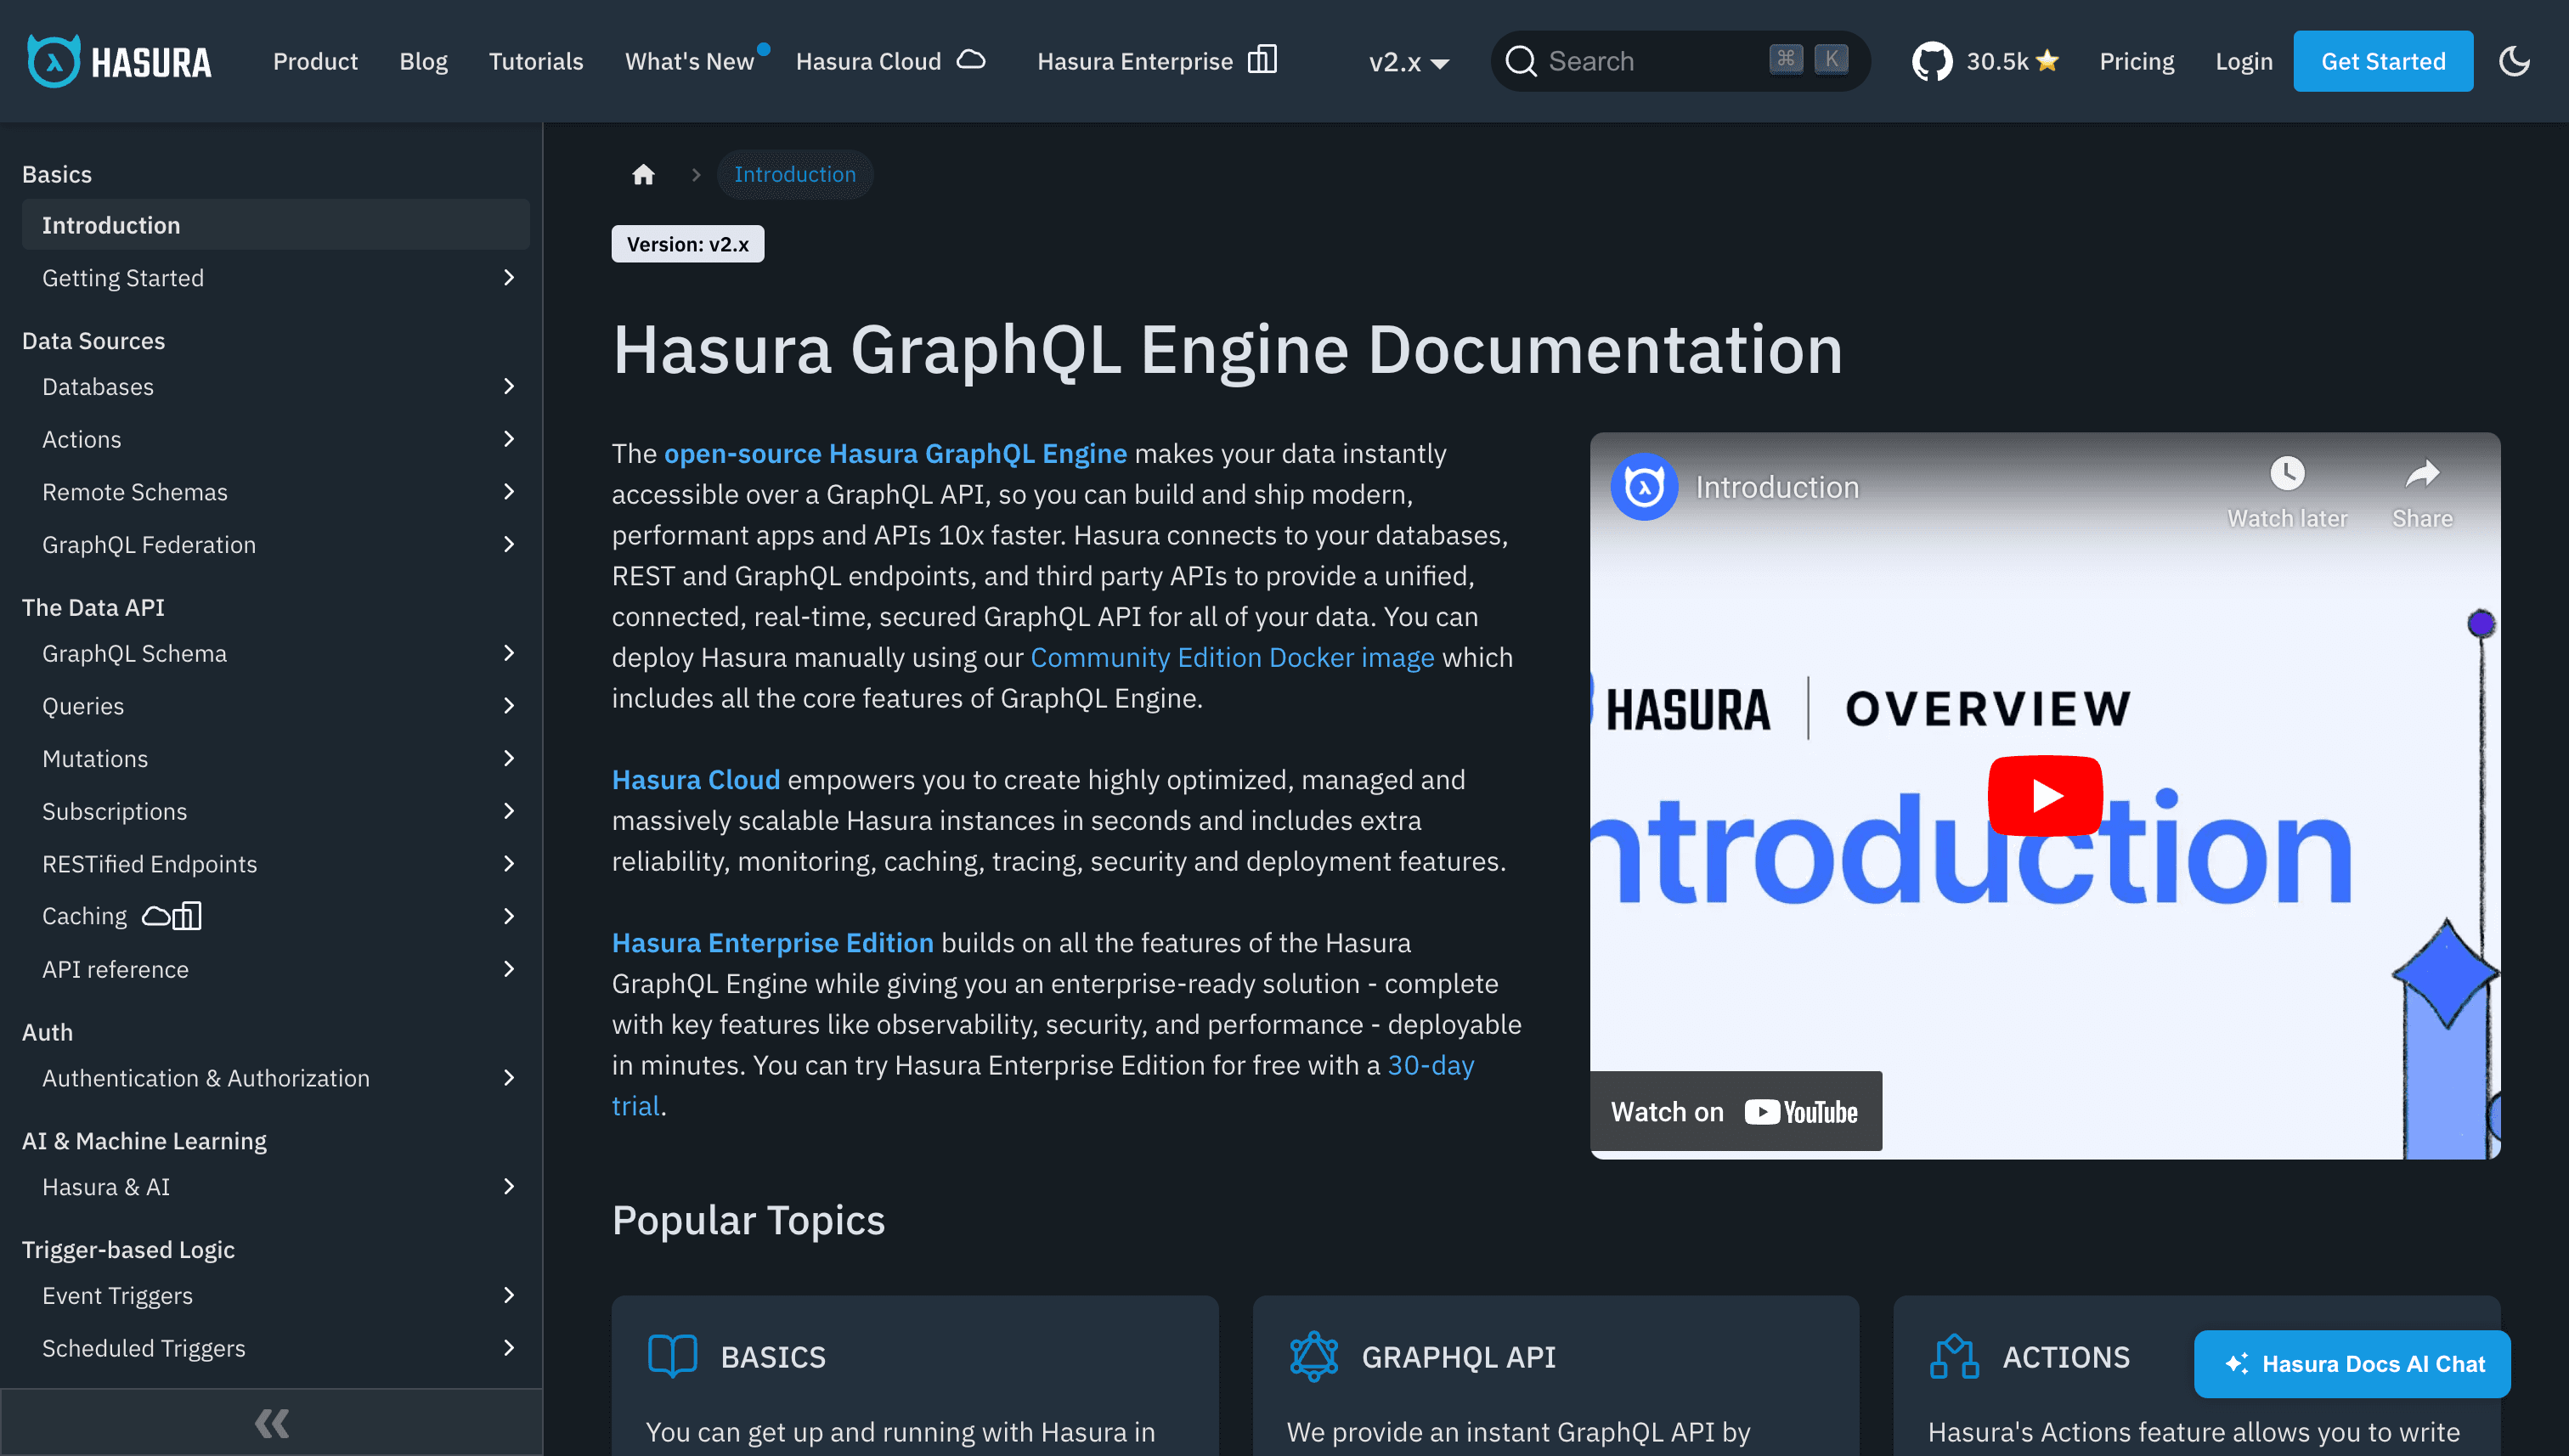Click Version: v2.x badge
The height and width of the screenshot is (1456, 2569).
click(687, 244)
